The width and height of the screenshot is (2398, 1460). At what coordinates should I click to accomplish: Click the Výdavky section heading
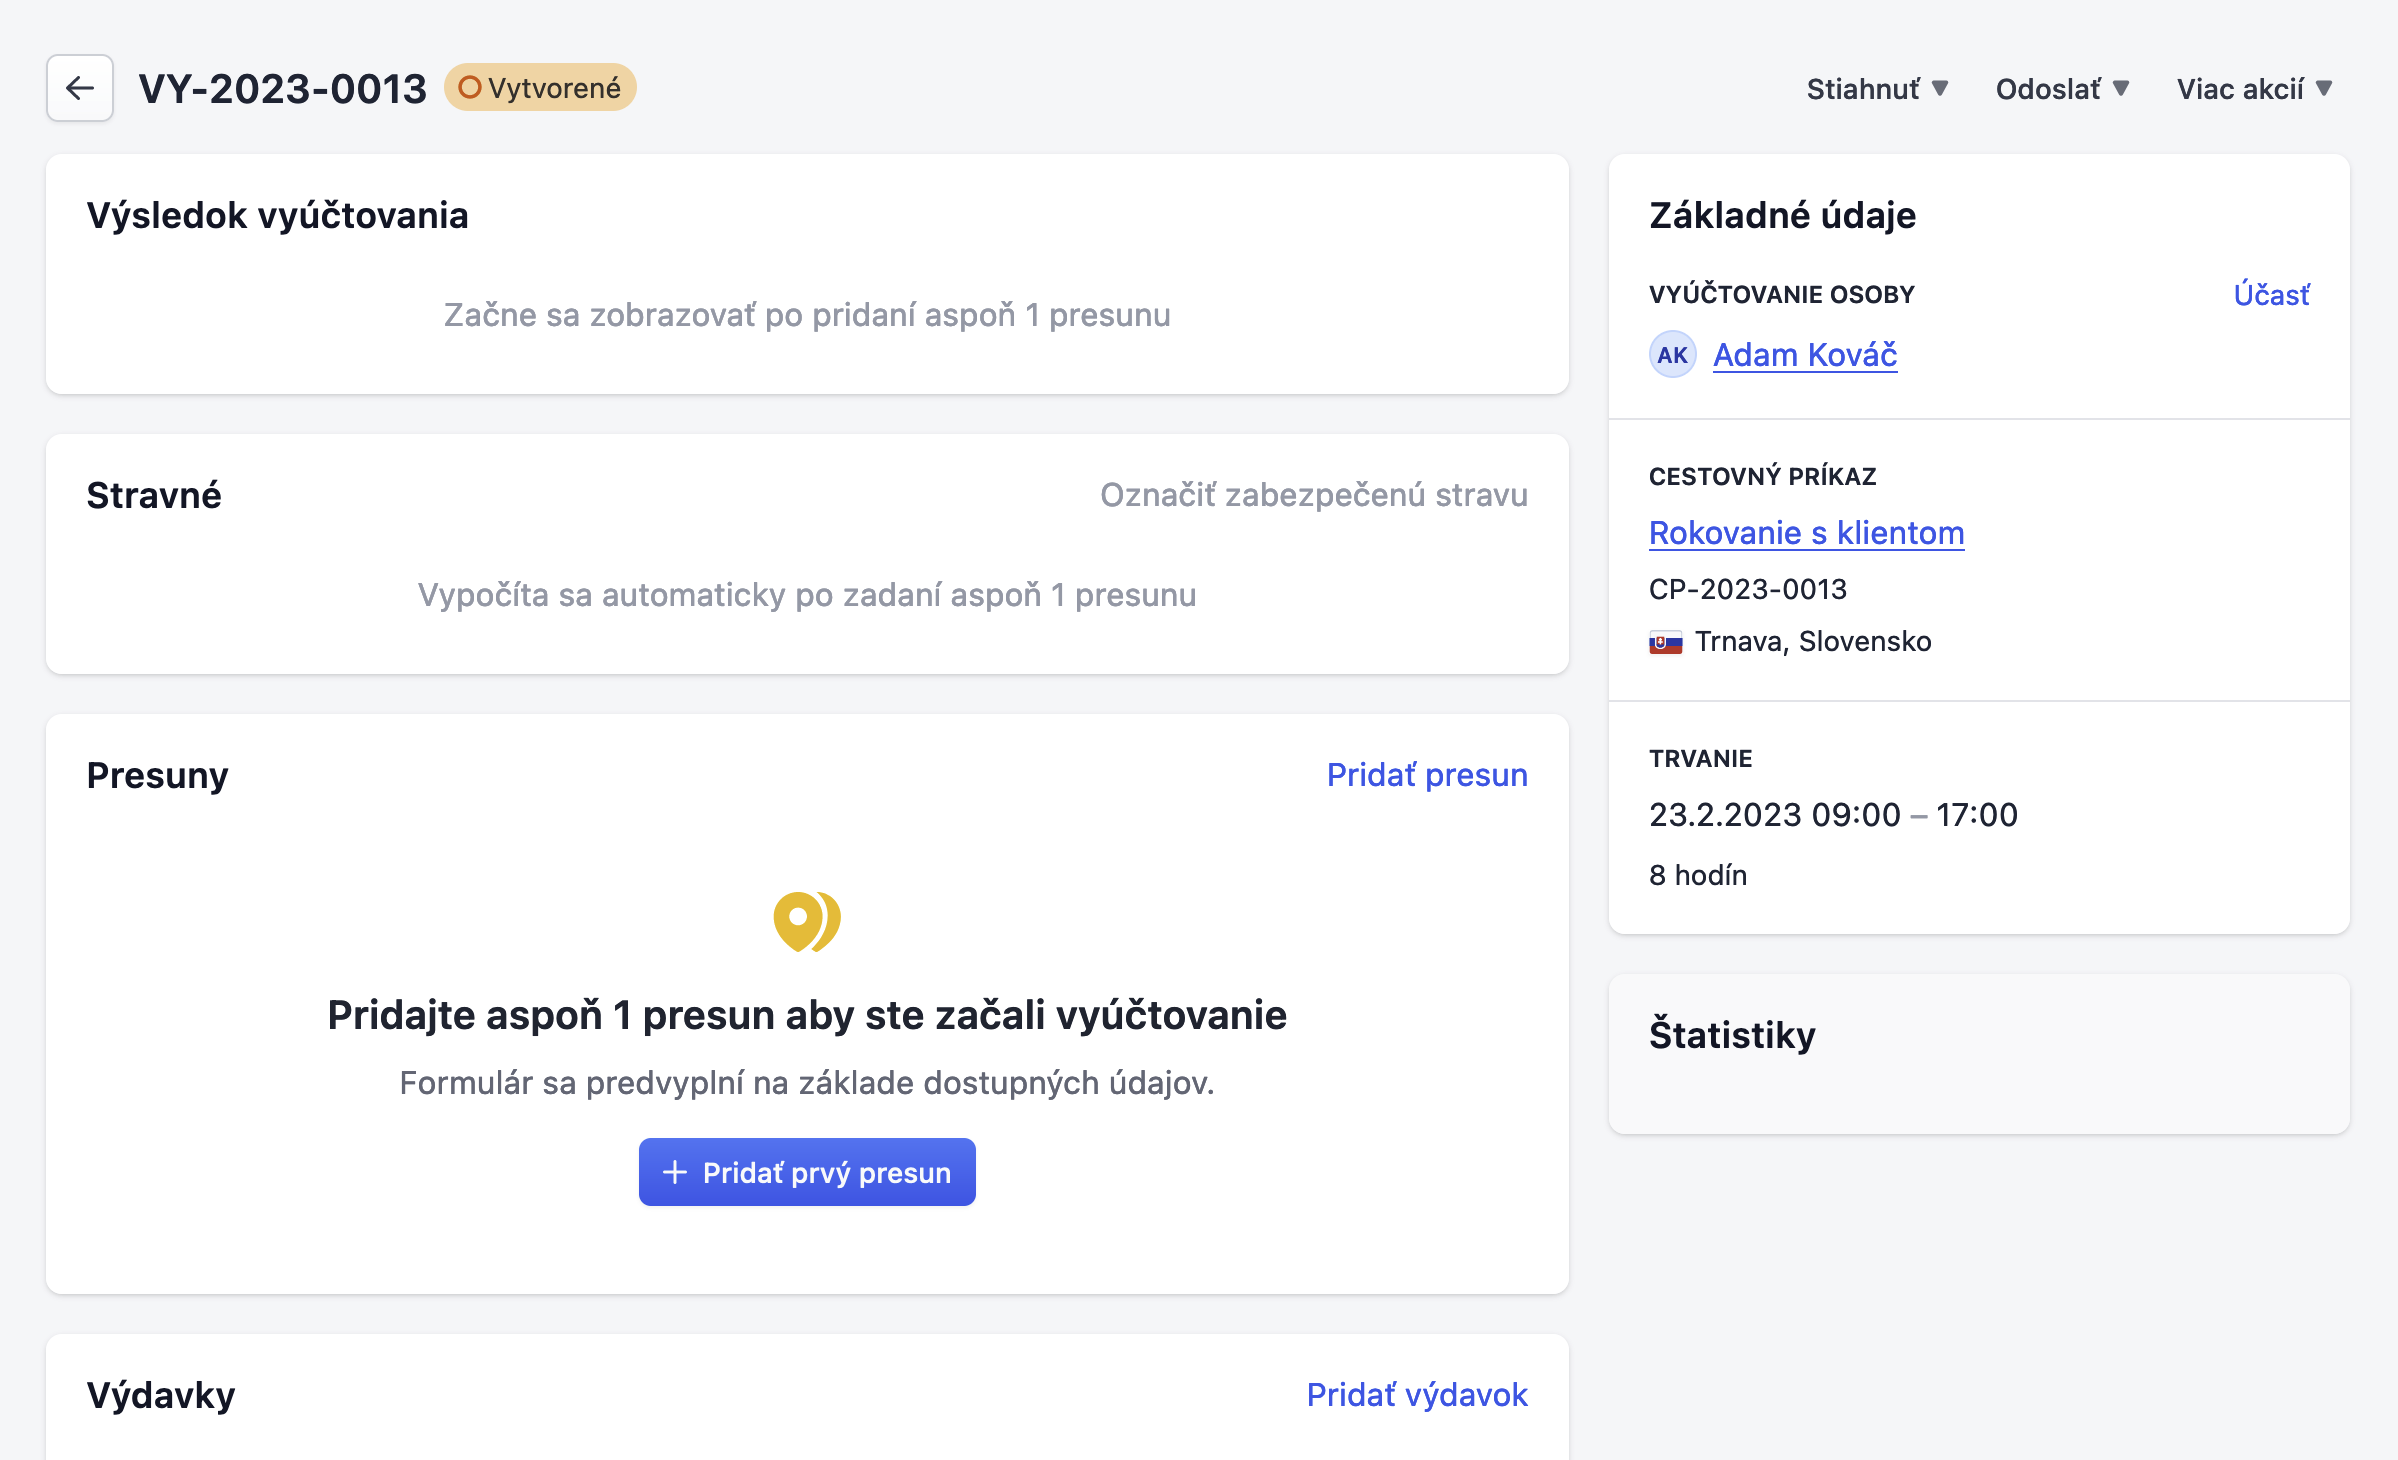[161, 1395]
